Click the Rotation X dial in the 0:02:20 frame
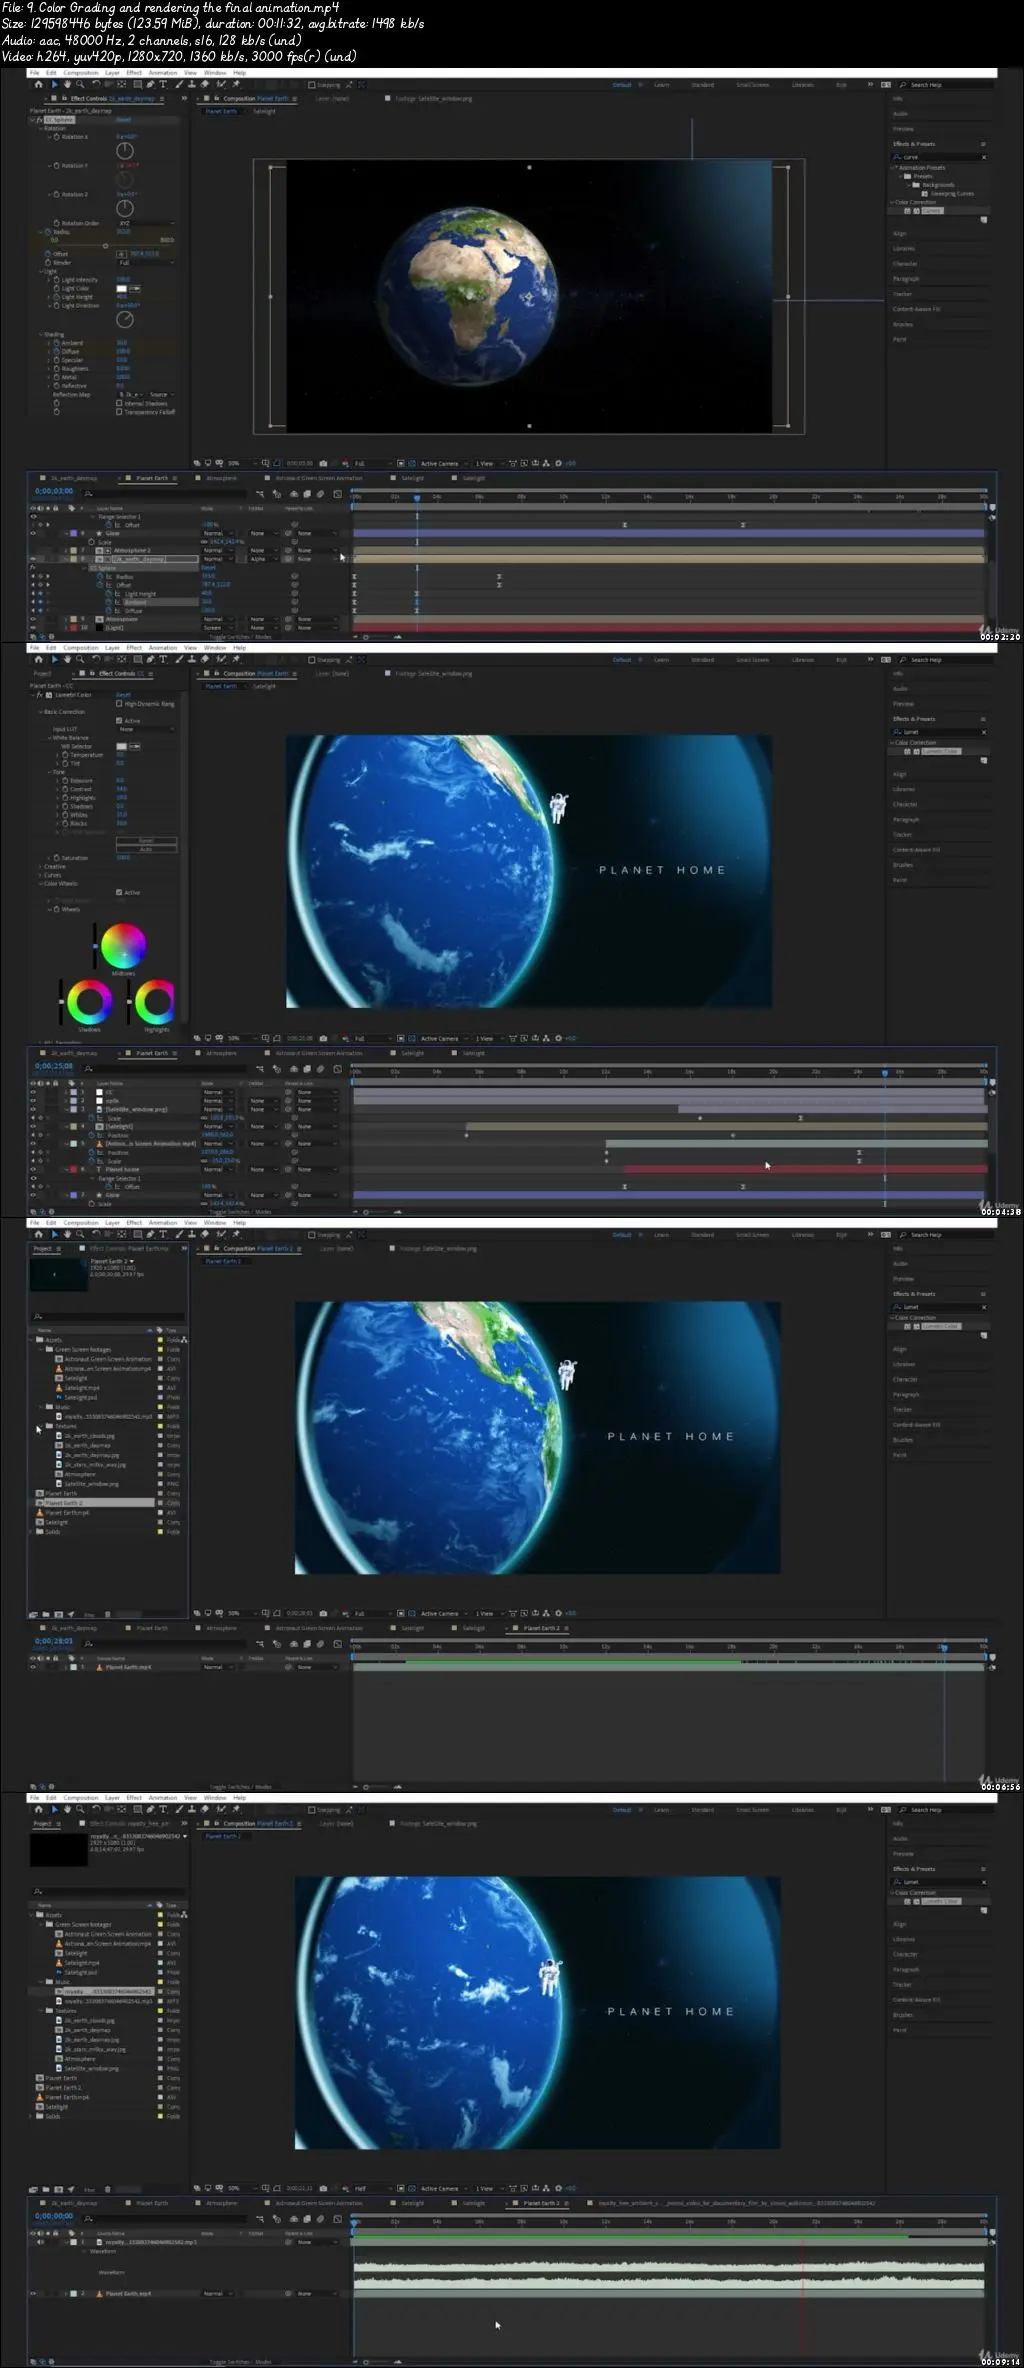The width and height of the screenshot is (1024, 2368). point(125,150)
